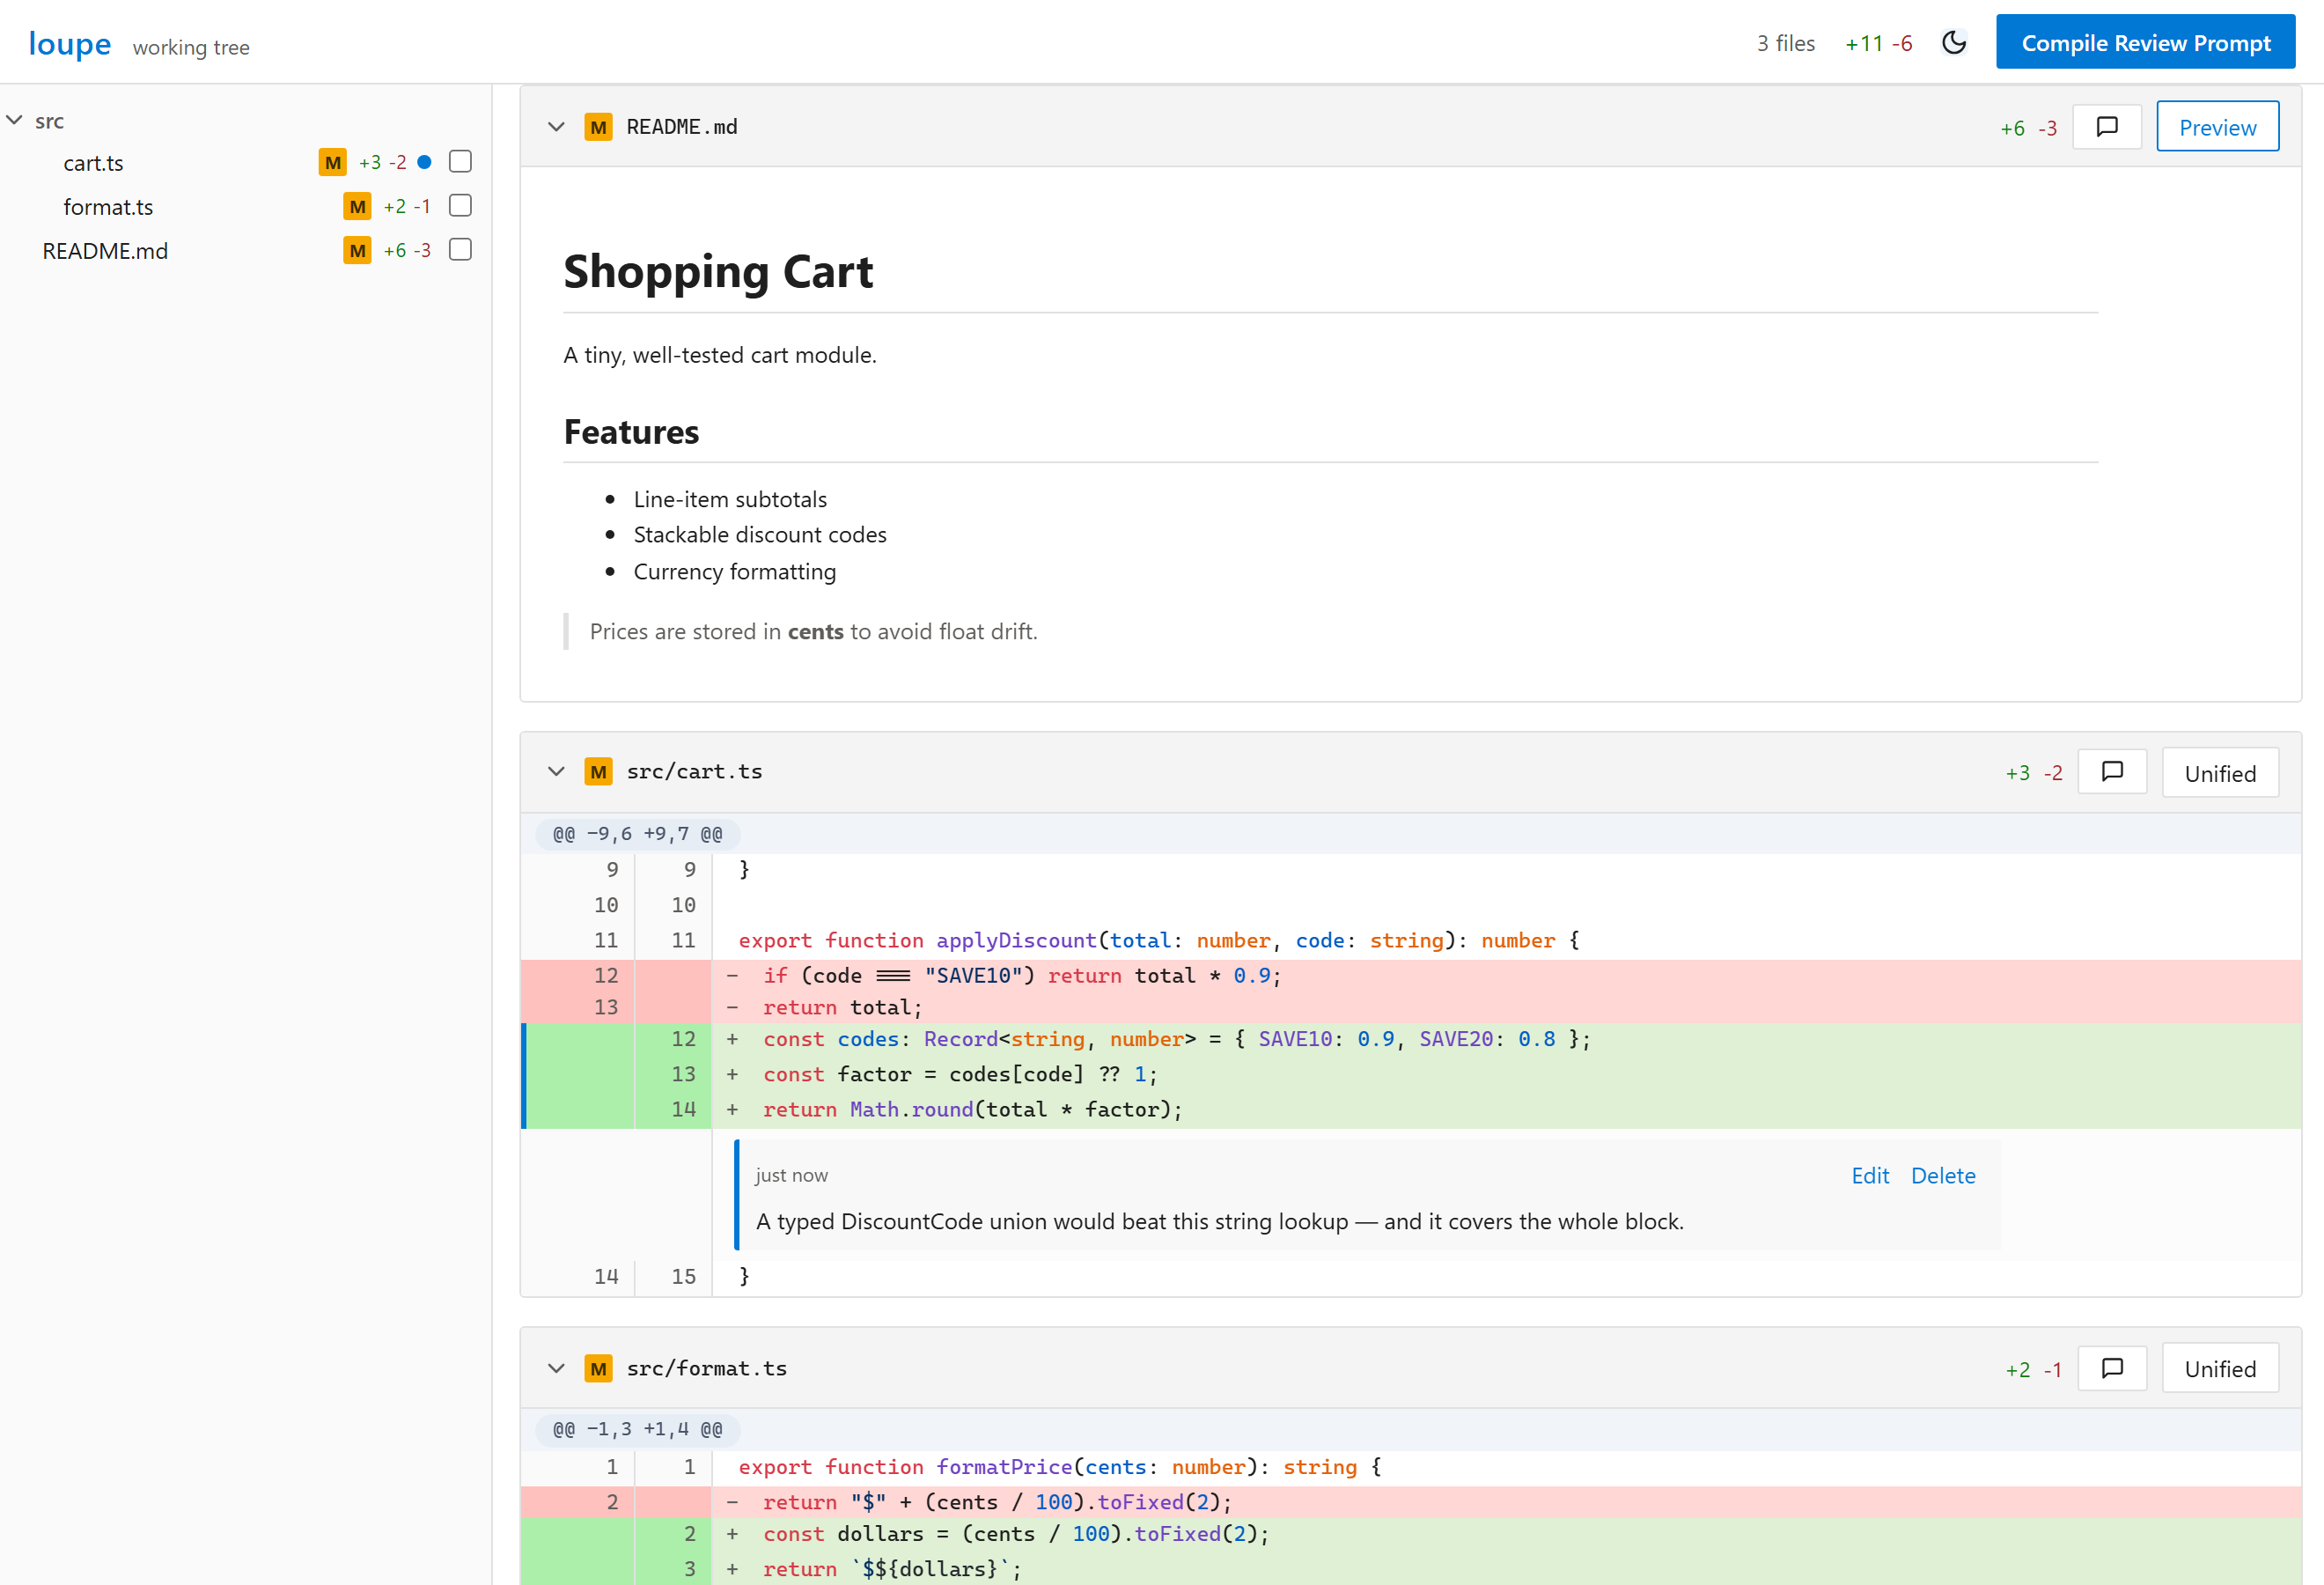Click Compile Review Prompt button

(x=2145, y=43)
